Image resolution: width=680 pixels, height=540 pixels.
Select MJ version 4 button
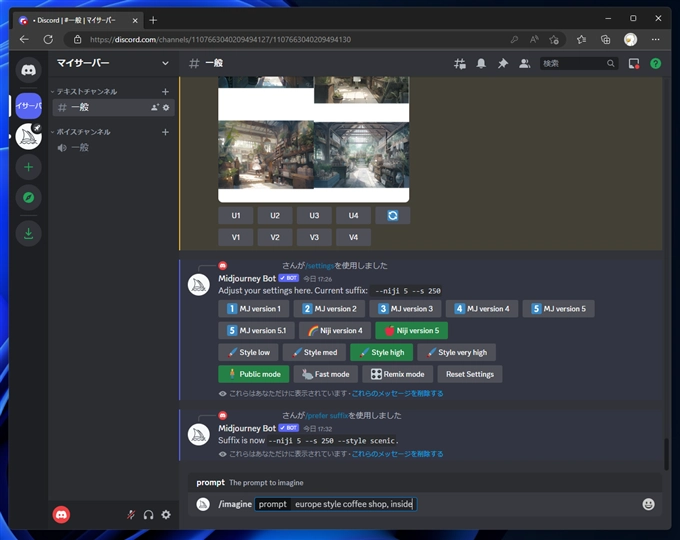482,309
